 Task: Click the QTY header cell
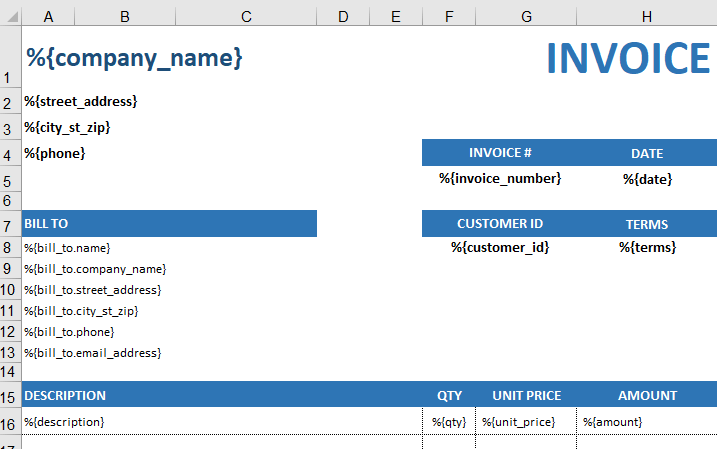[449, 395]
